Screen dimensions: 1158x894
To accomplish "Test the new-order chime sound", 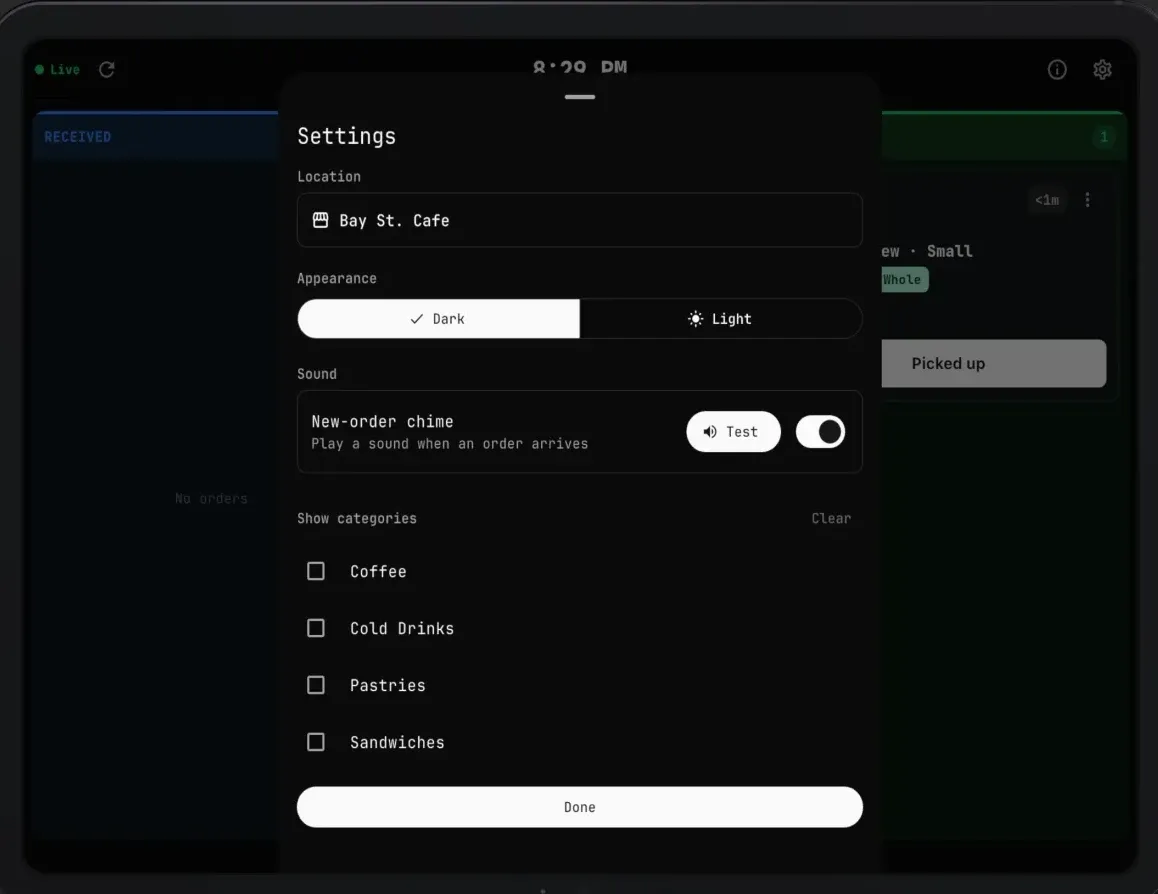I will [x=733, y=432].
